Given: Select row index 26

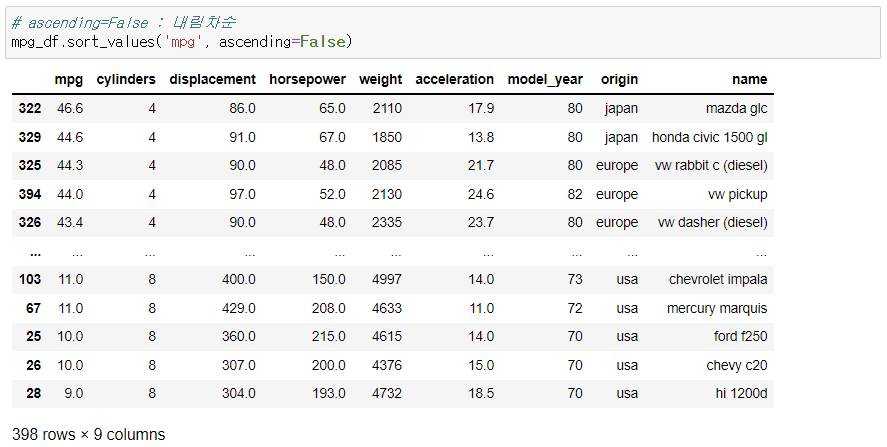Looking at the screenshot, I should (33, 366).
